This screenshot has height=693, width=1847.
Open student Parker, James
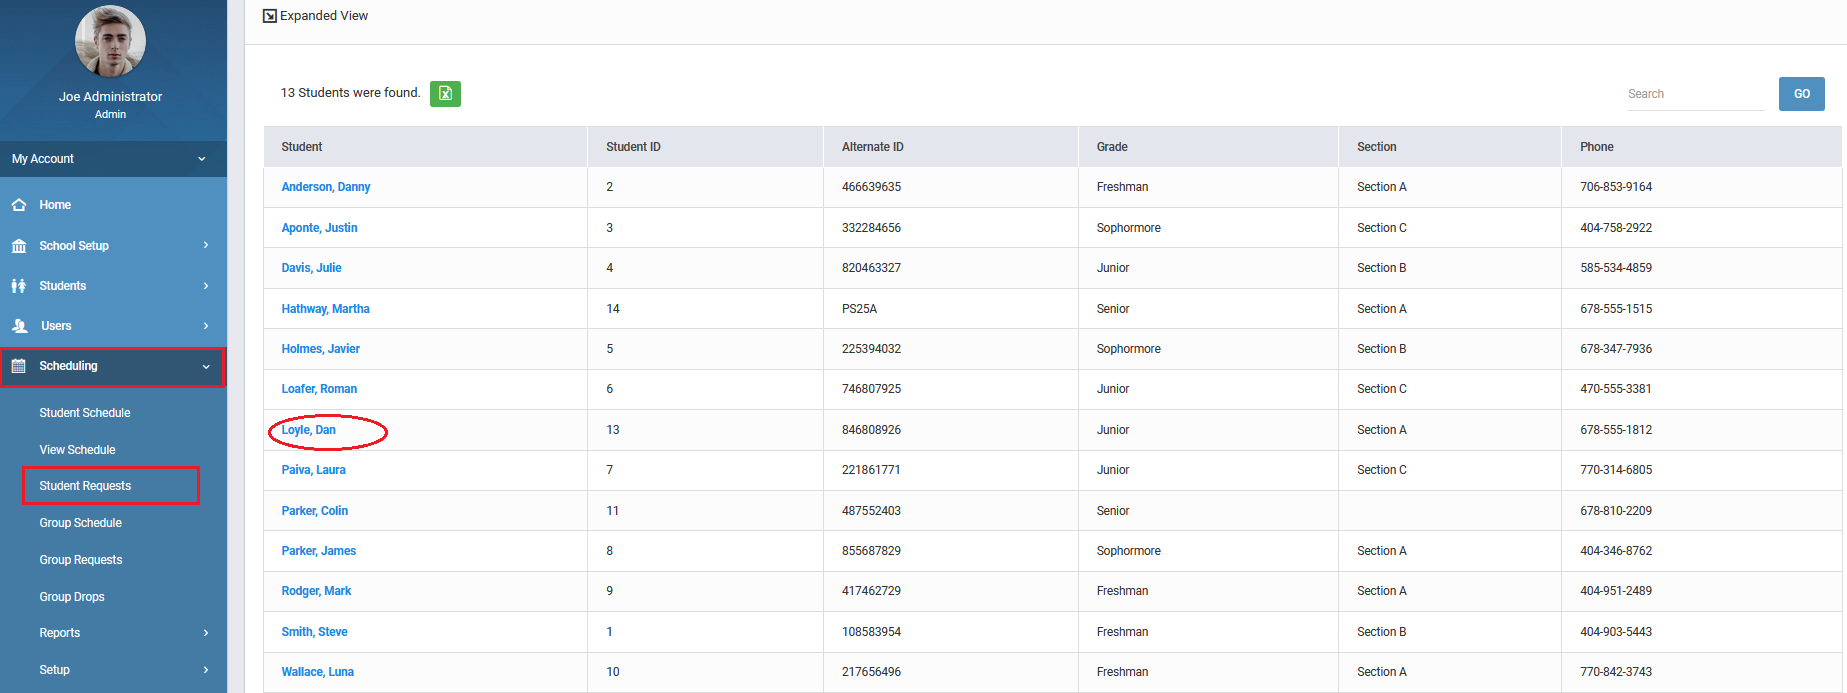[x=318, y=551]
